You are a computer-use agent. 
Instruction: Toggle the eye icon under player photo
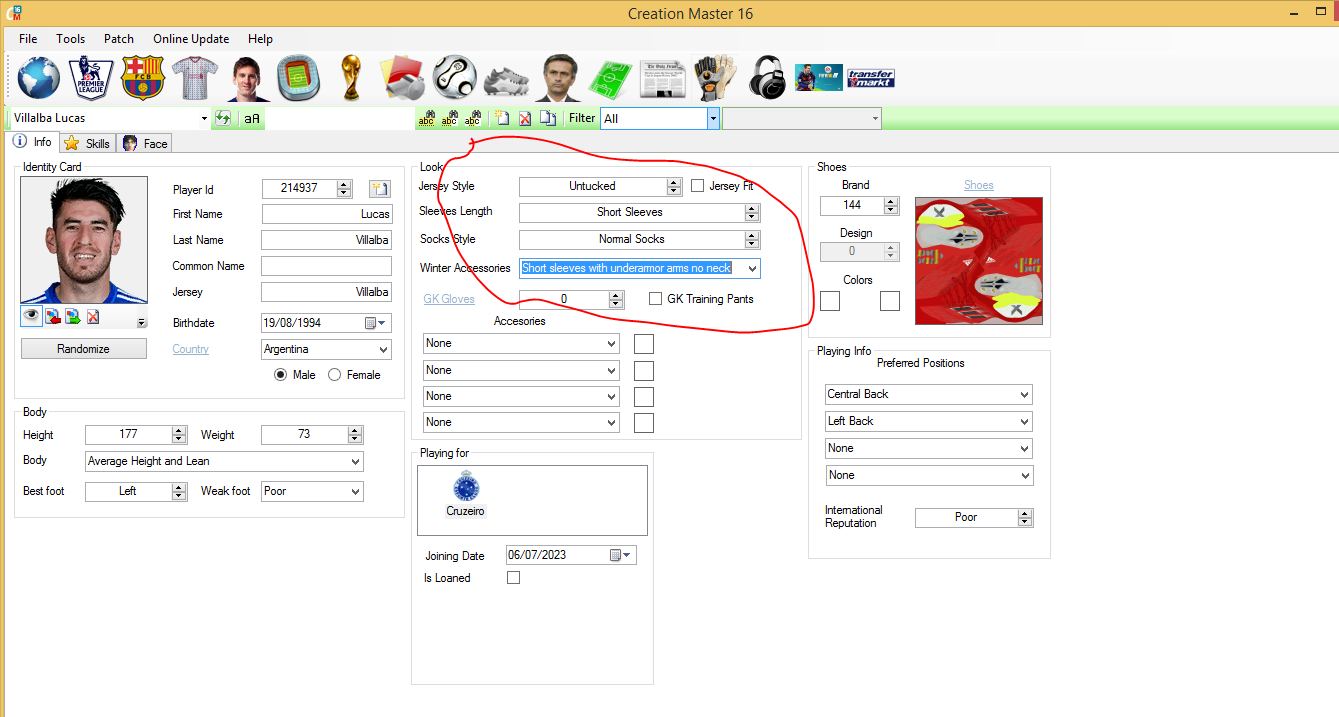32,316
